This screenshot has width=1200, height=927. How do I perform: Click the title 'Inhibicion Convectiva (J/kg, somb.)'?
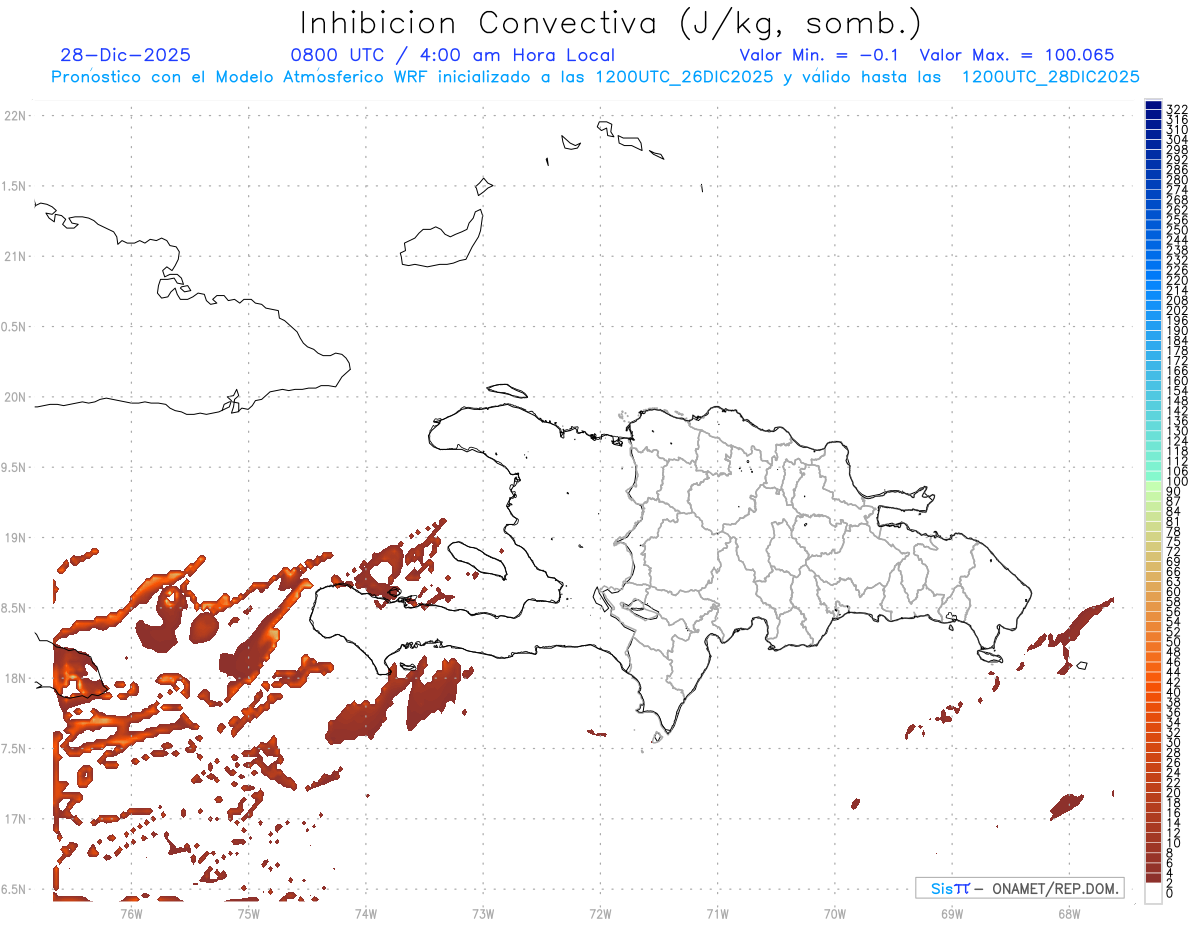(x=611, y=23)
